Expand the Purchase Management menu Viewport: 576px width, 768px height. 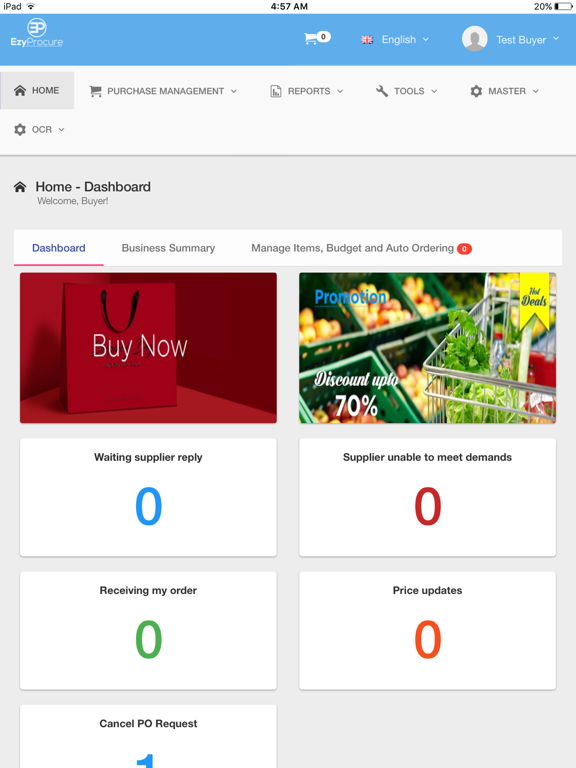(x=163, y=91)
